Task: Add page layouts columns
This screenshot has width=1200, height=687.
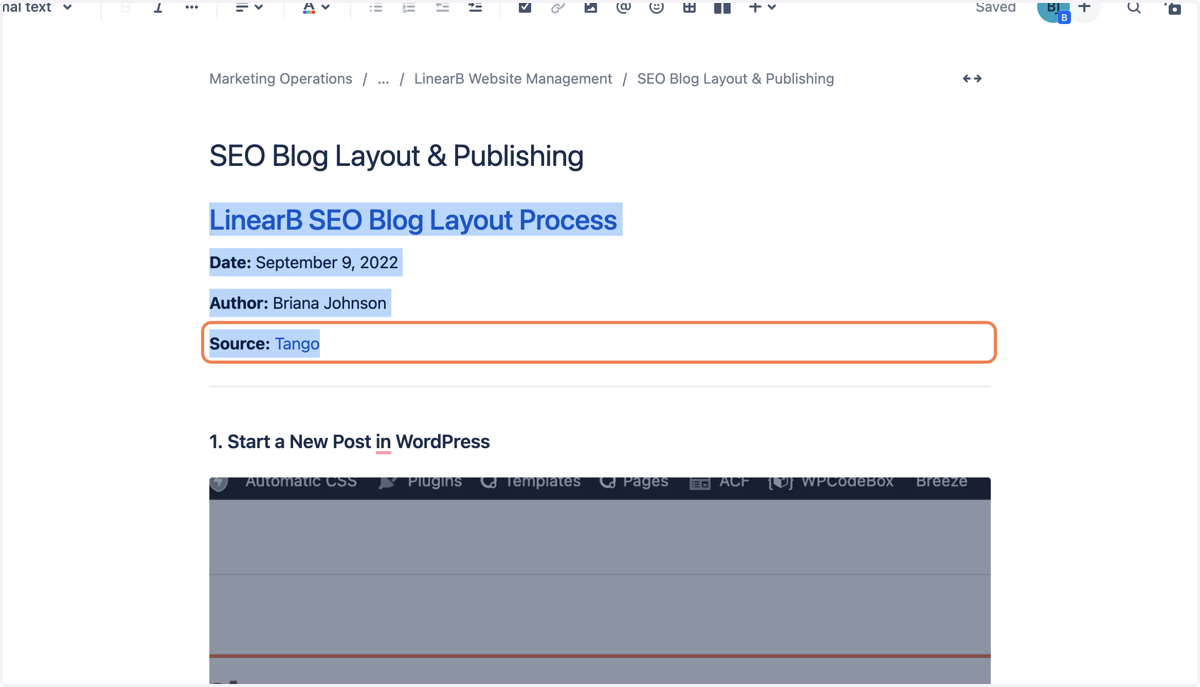Action: tap(722, 7)
